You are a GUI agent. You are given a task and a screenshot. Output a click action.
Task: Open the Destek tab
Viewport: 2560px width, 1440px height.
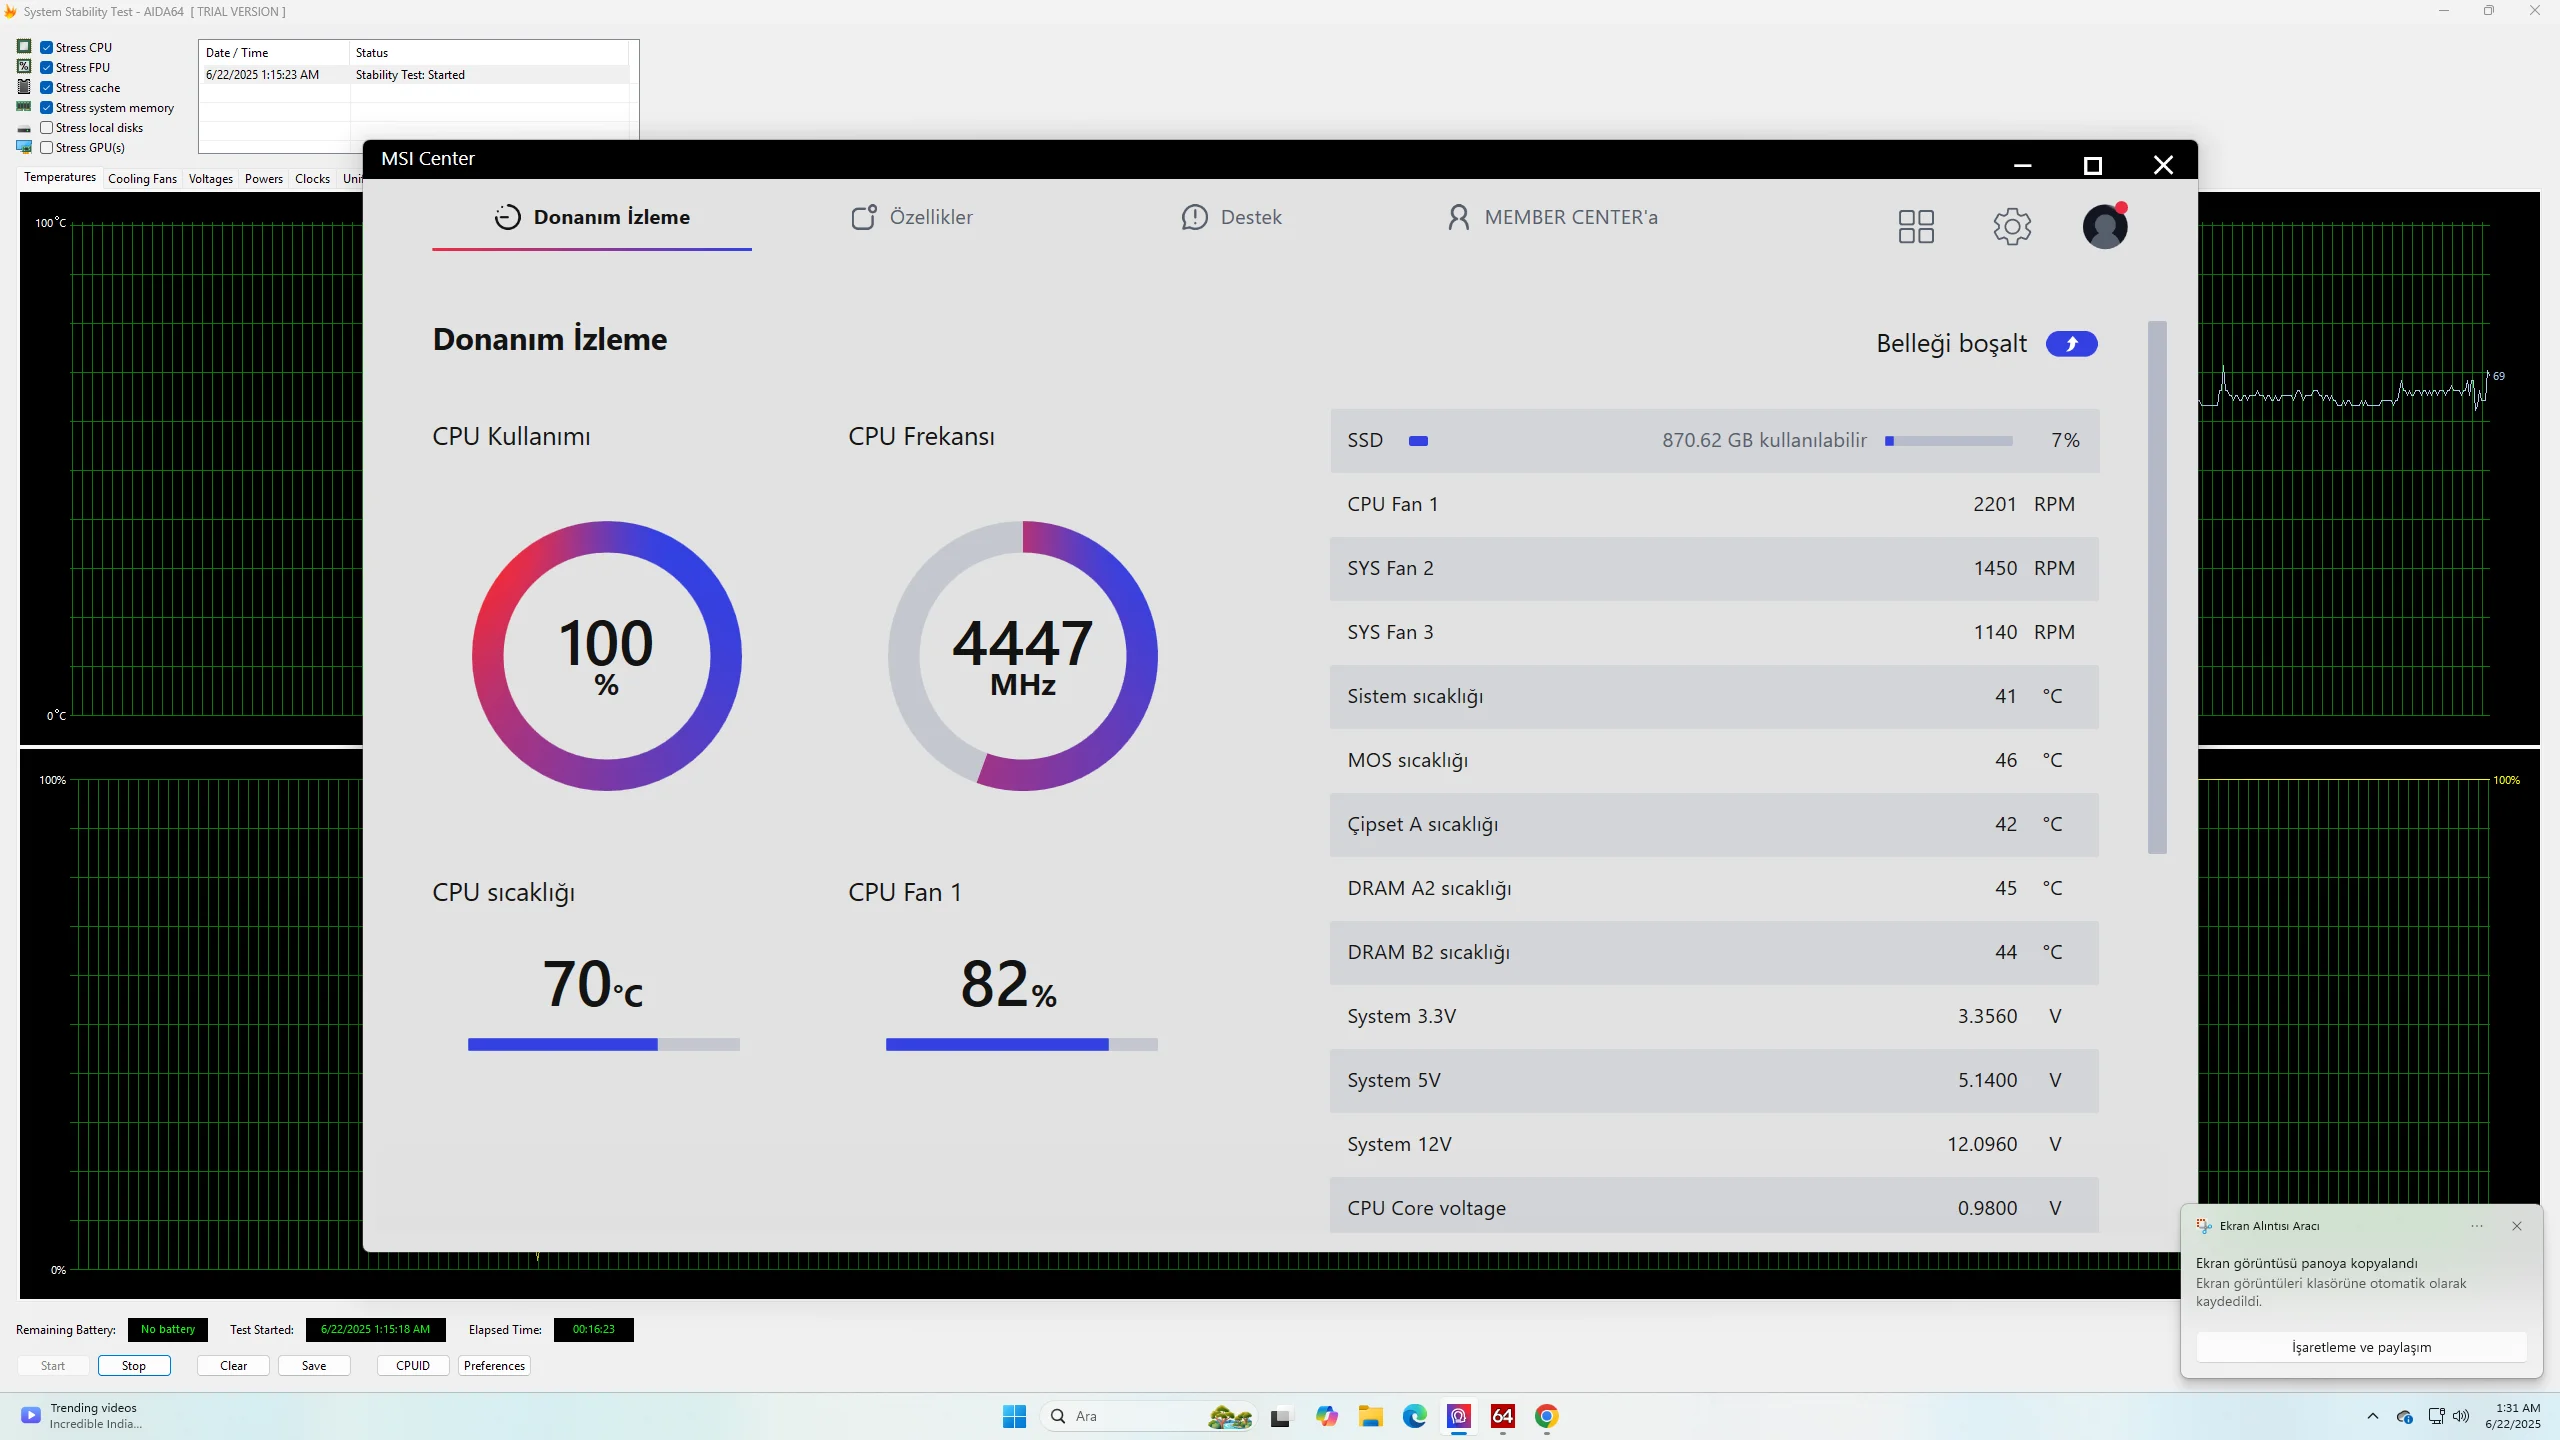pyautogui.click(x=1231, y=217)
